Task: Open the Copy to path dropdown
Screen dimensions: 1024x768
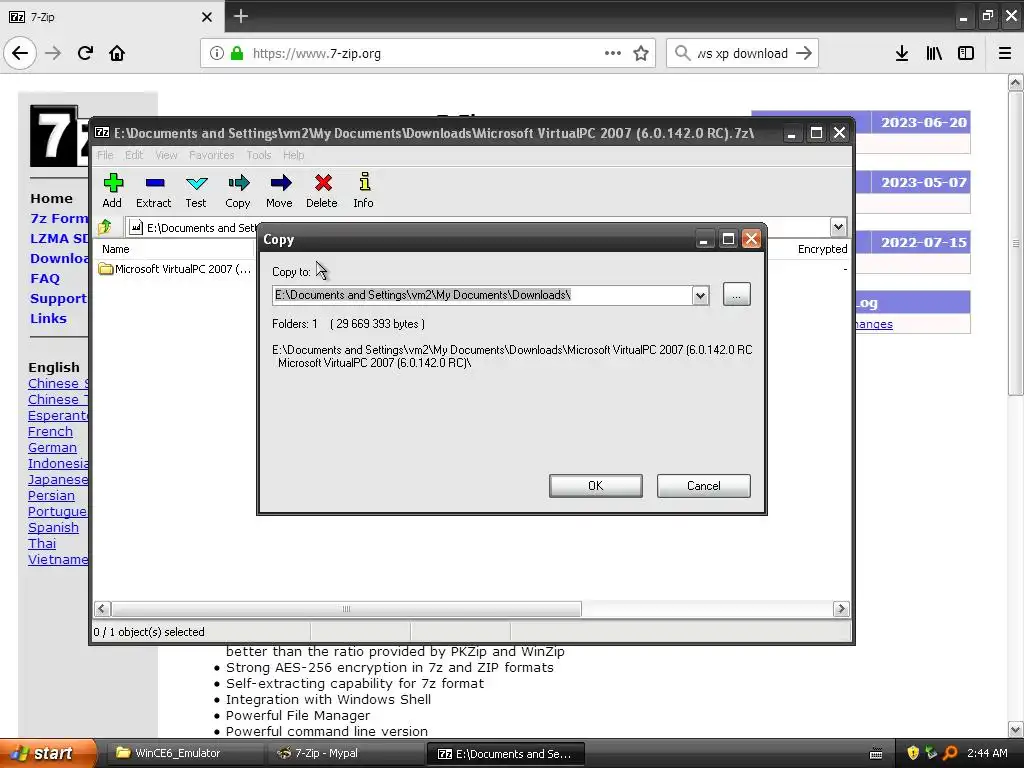Action: [700, 295]
